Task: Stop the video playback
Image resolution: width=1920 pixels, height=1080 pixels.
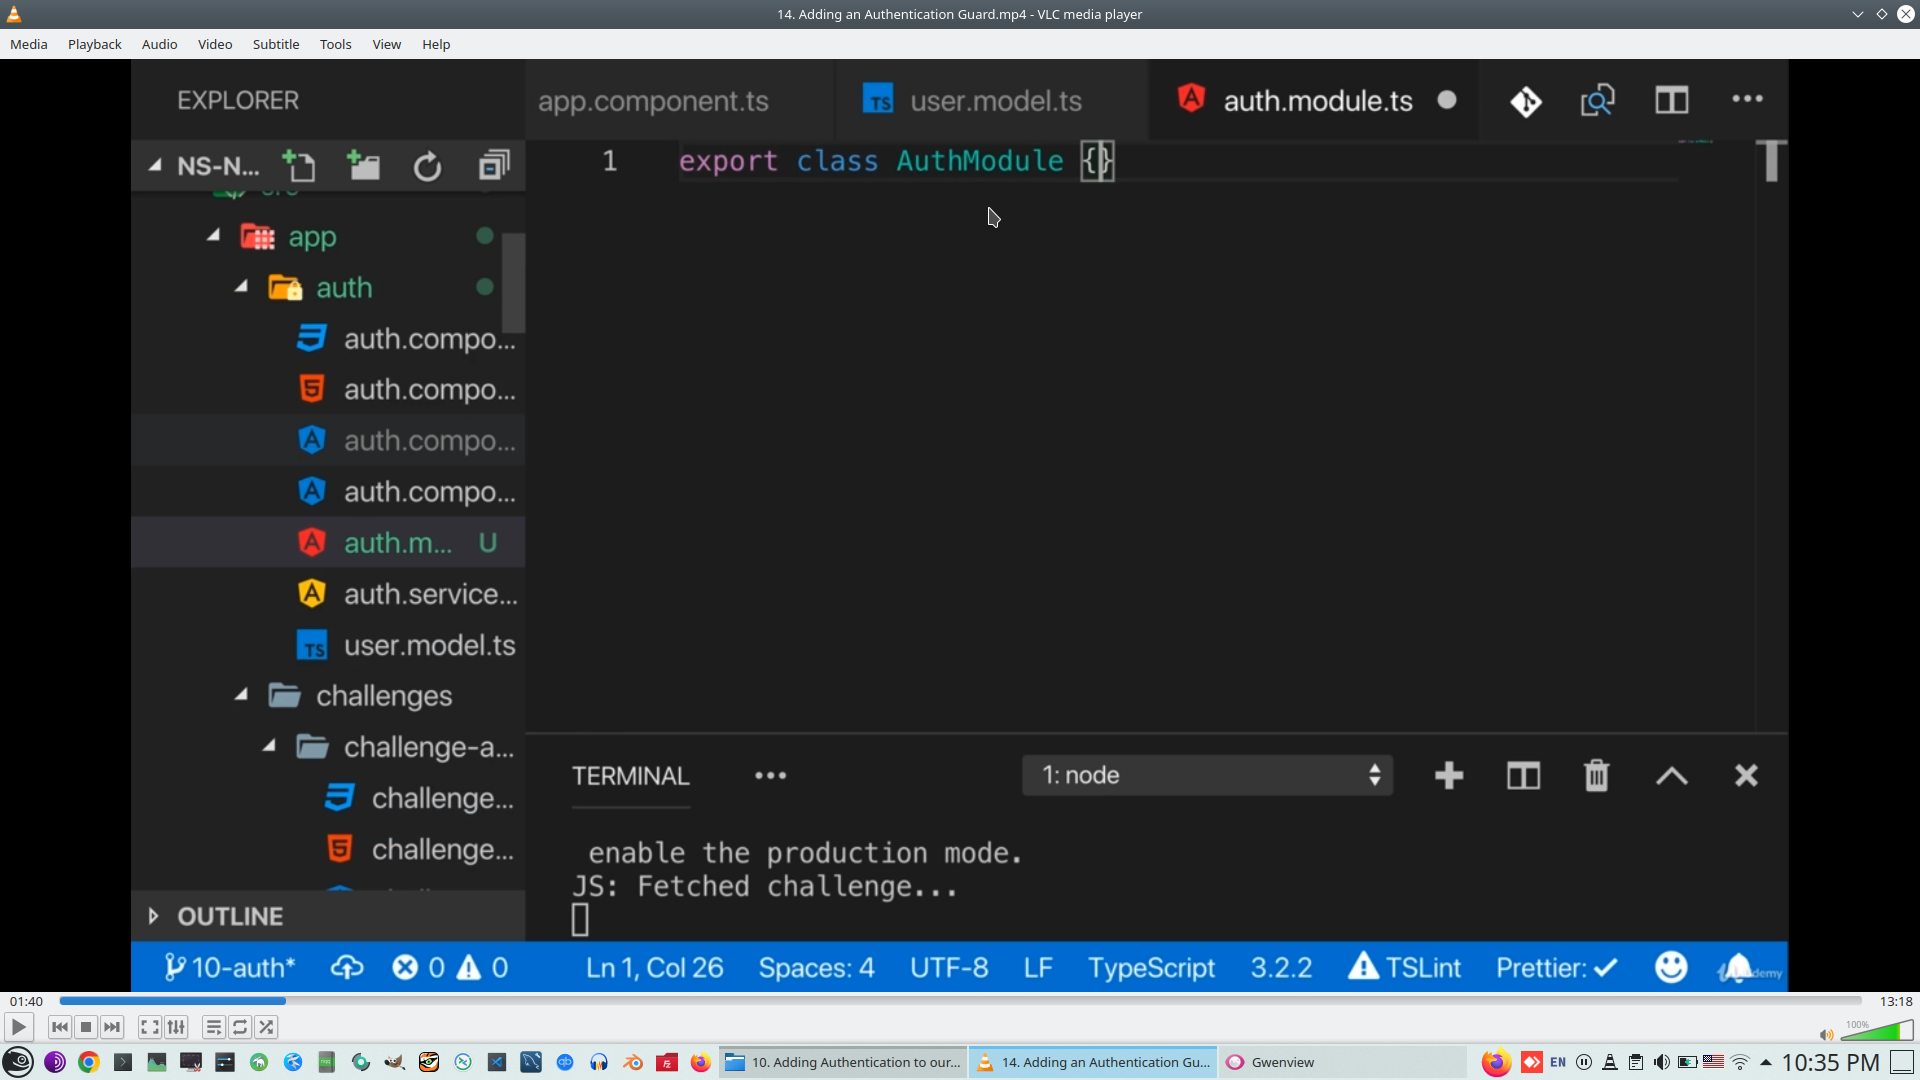Action: coord(86,1027)
